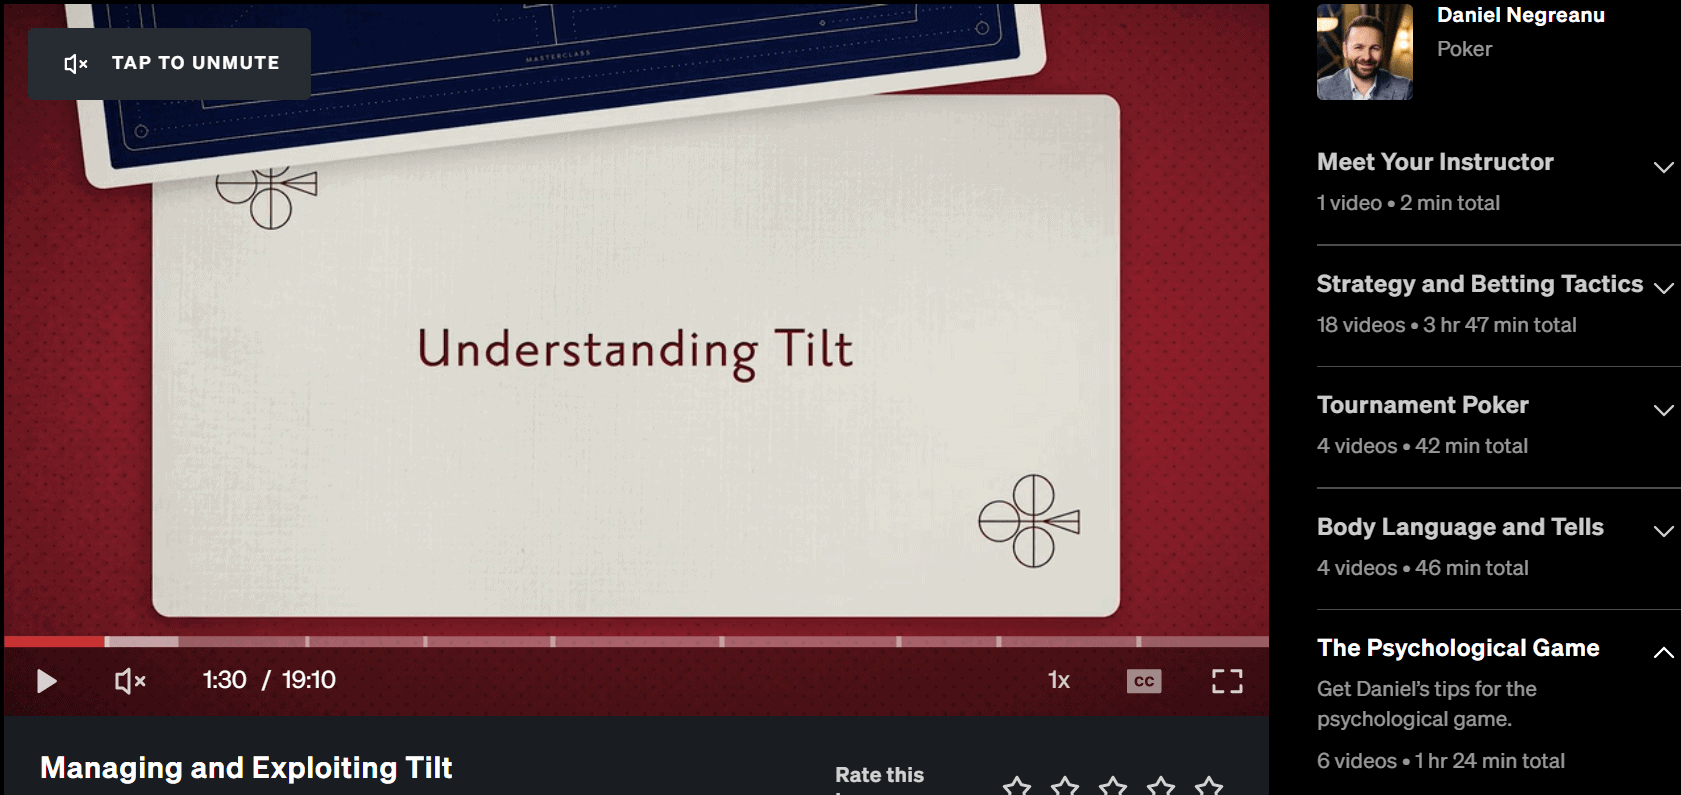The width and height of the screenshot is (1681, 795).
Task: Expand the Tournament Poker section chevron
Action: click(1663, 410)
